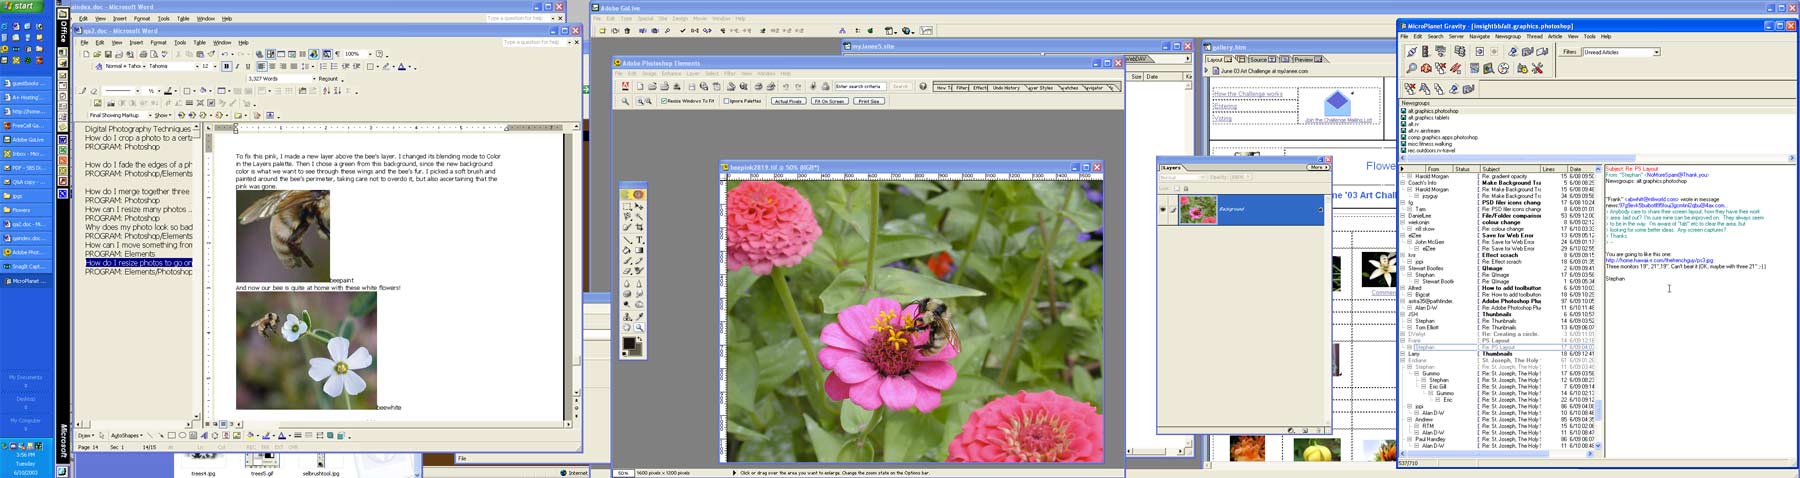The width and height of the screenshot is (1800, 478).
Task: Click Font Color button in Word toolbar
Action: (402, 66)
